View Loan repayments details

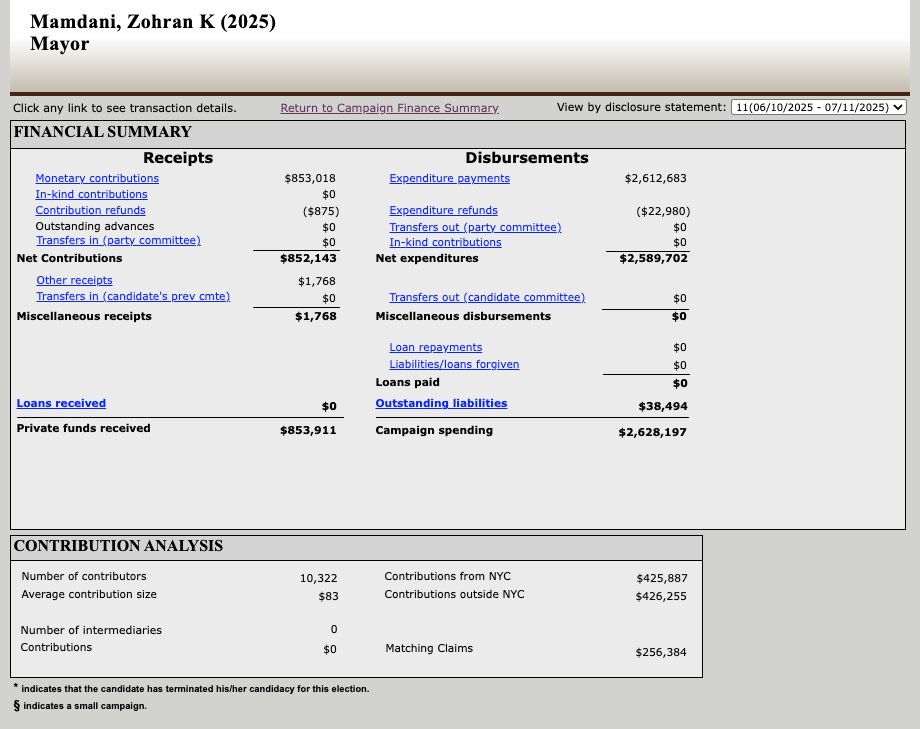pos(435,347)
